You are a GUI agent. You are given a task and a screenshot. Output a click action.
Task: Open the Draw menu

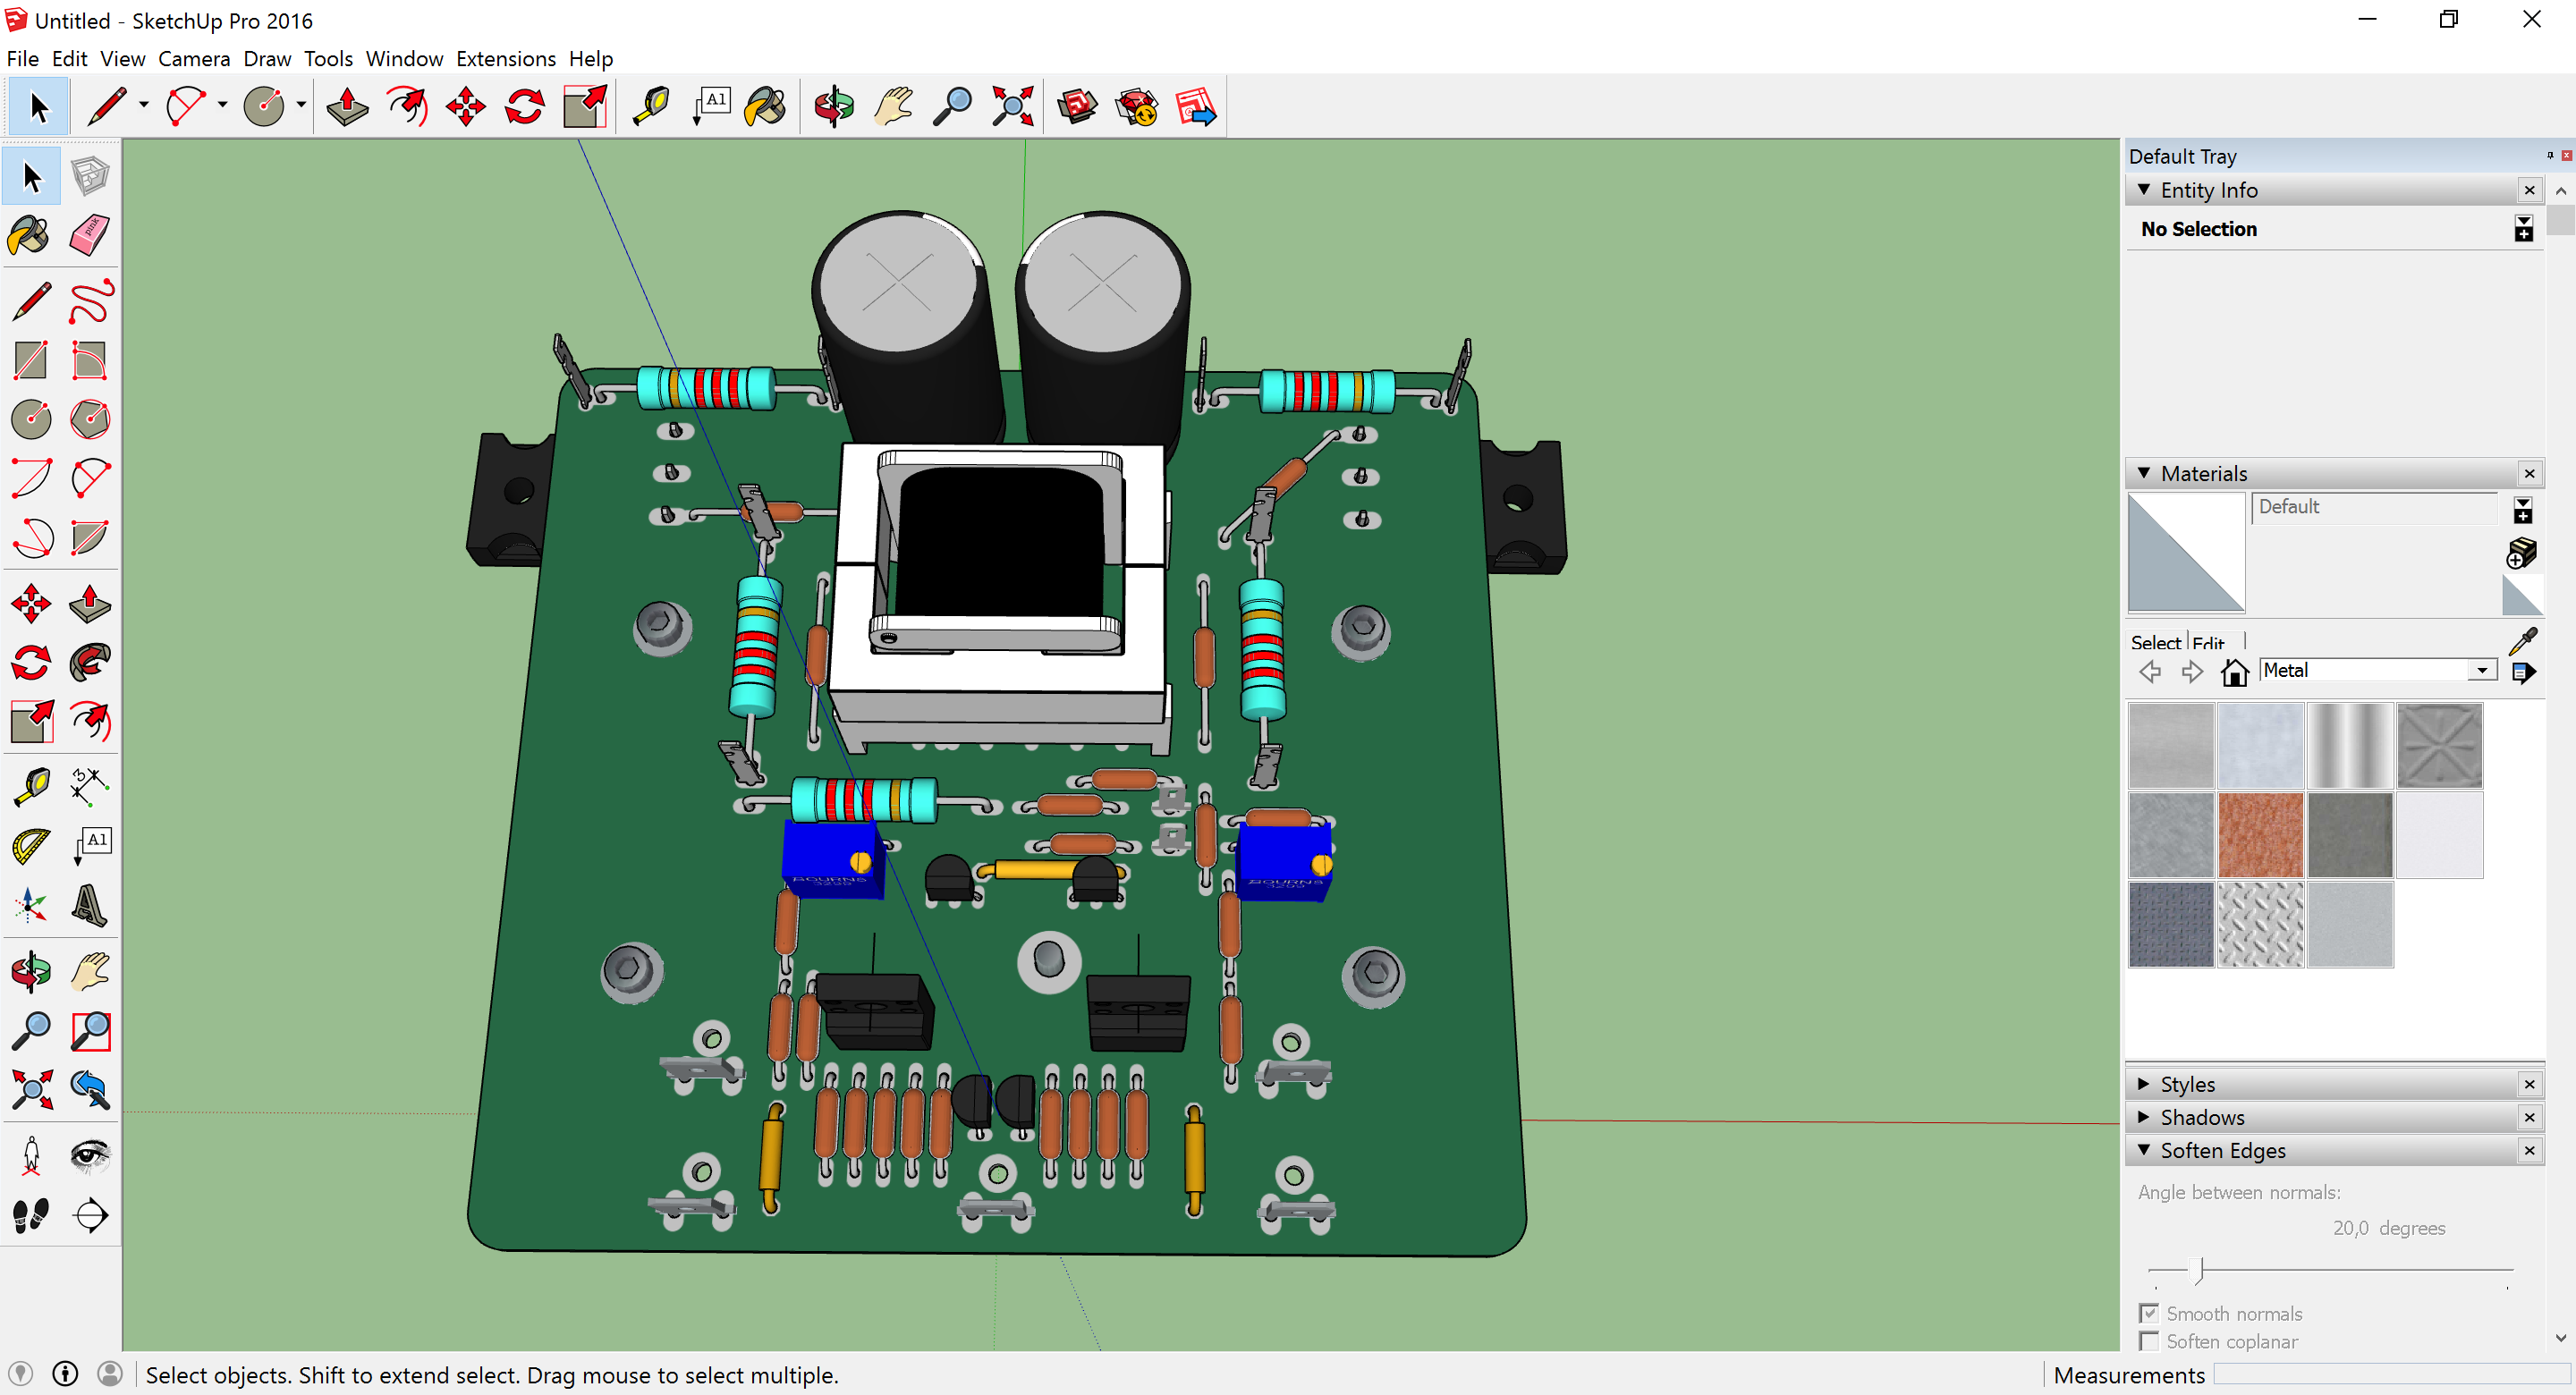(267, 59)
